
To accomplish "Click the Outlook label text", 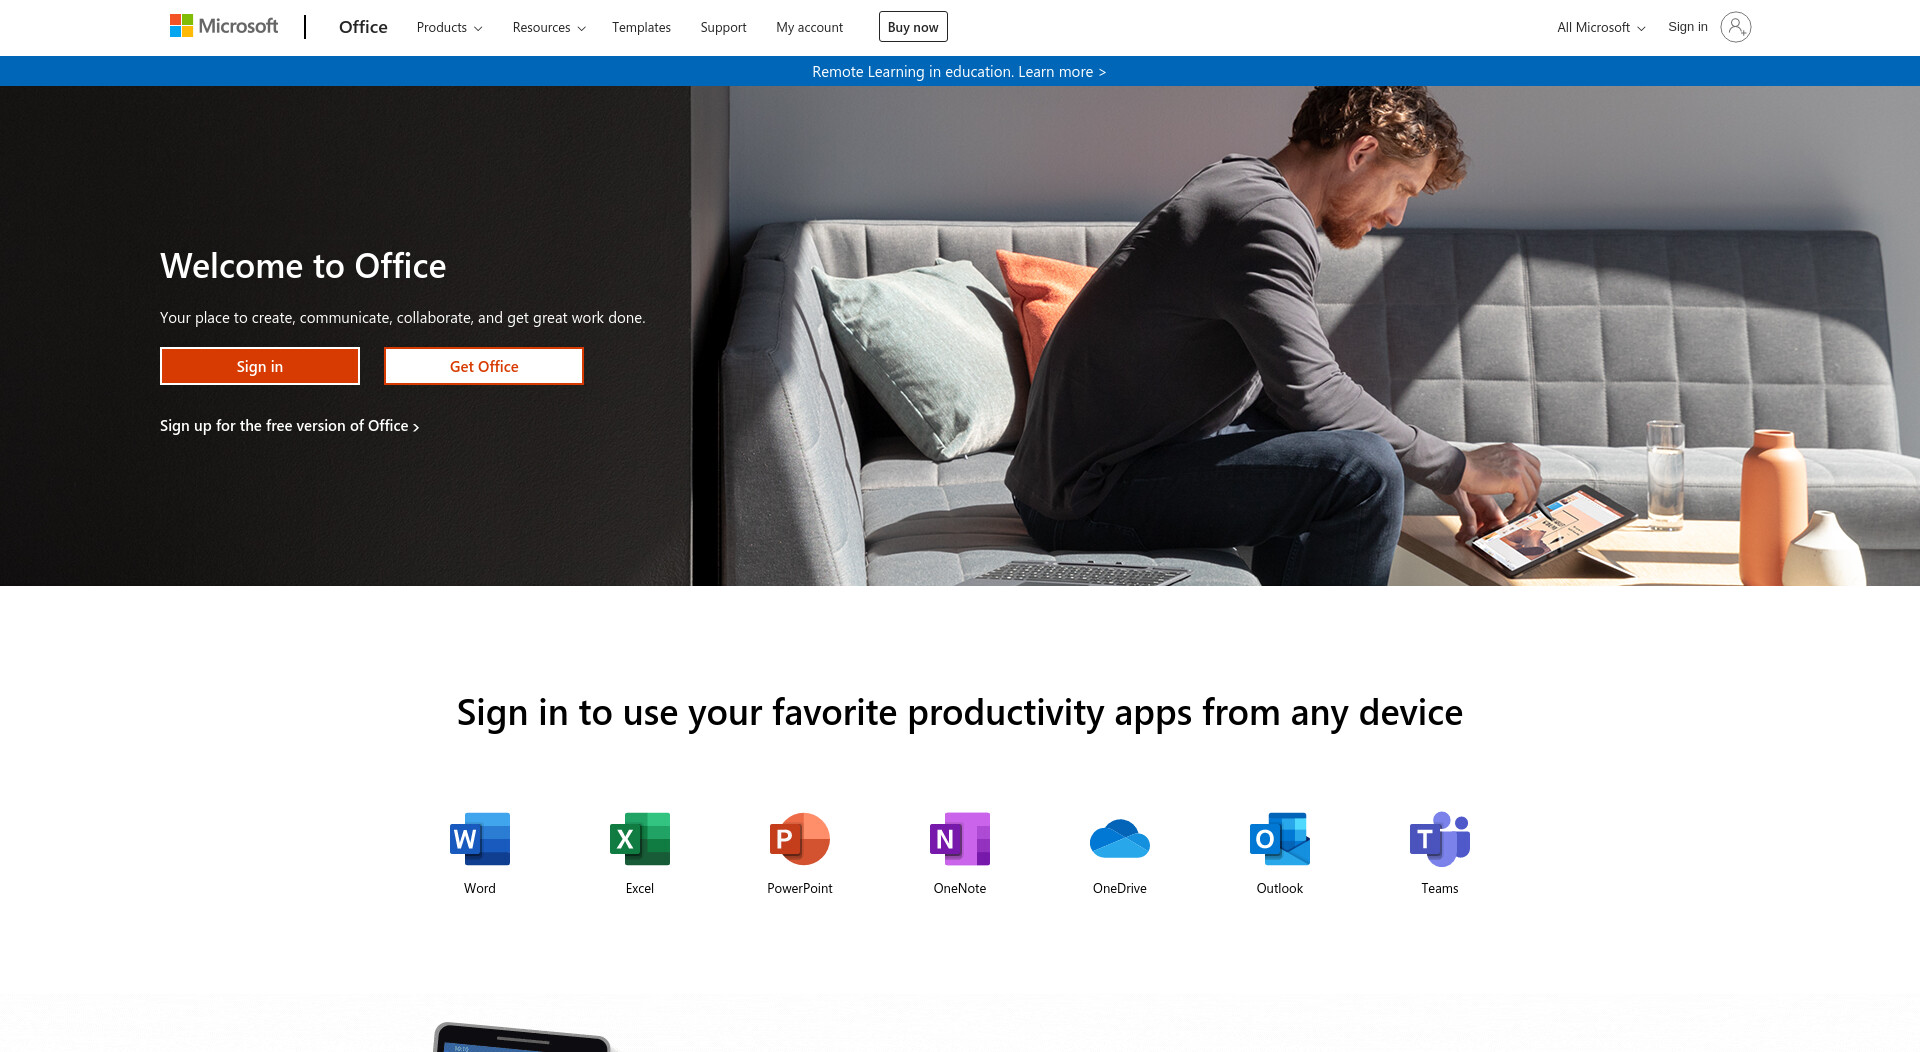I will (1280, 888).
